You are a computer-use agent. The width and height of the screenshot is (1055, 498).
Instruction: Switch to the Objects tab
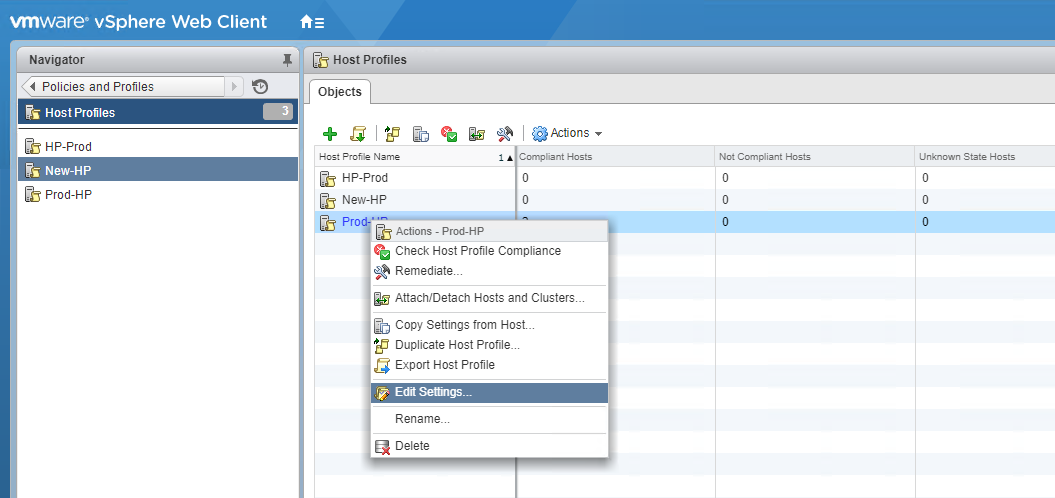(x=339, y=92)
